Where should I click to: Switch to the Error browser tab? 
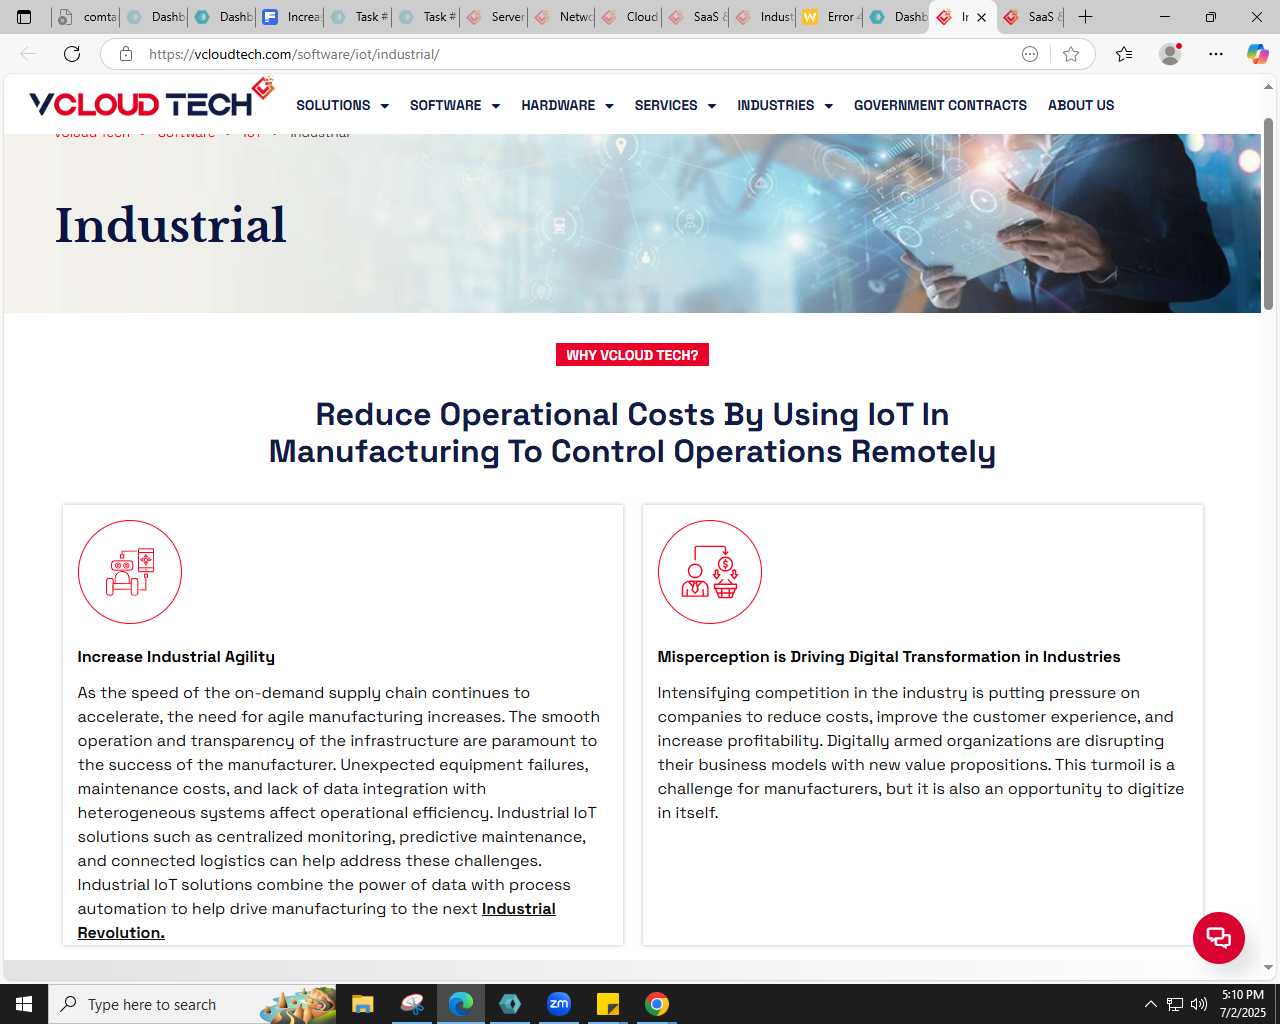(831, 17)
